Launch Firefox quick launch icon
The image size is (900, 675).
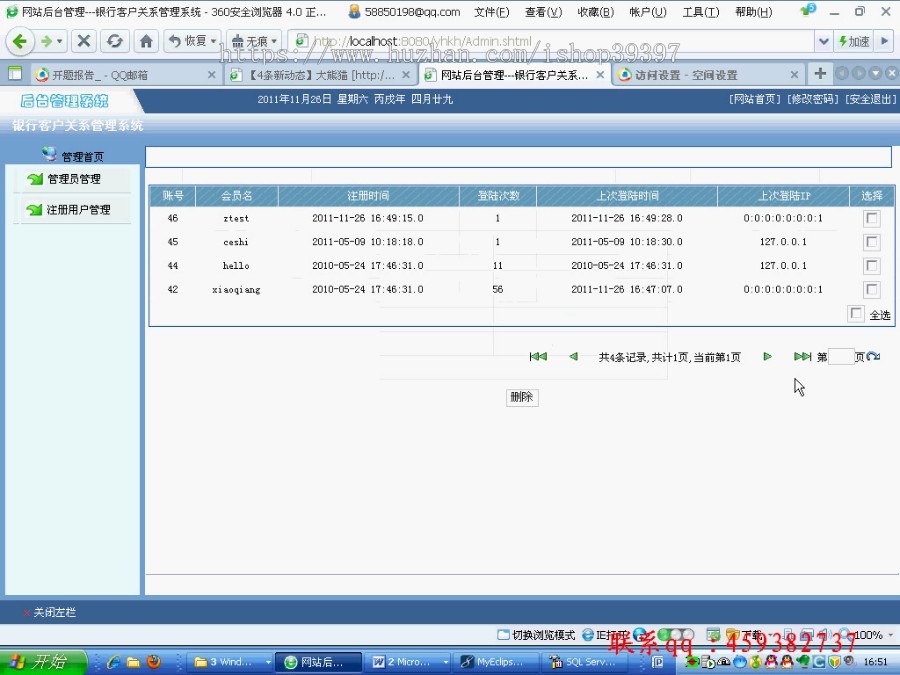tap(154, 662)
